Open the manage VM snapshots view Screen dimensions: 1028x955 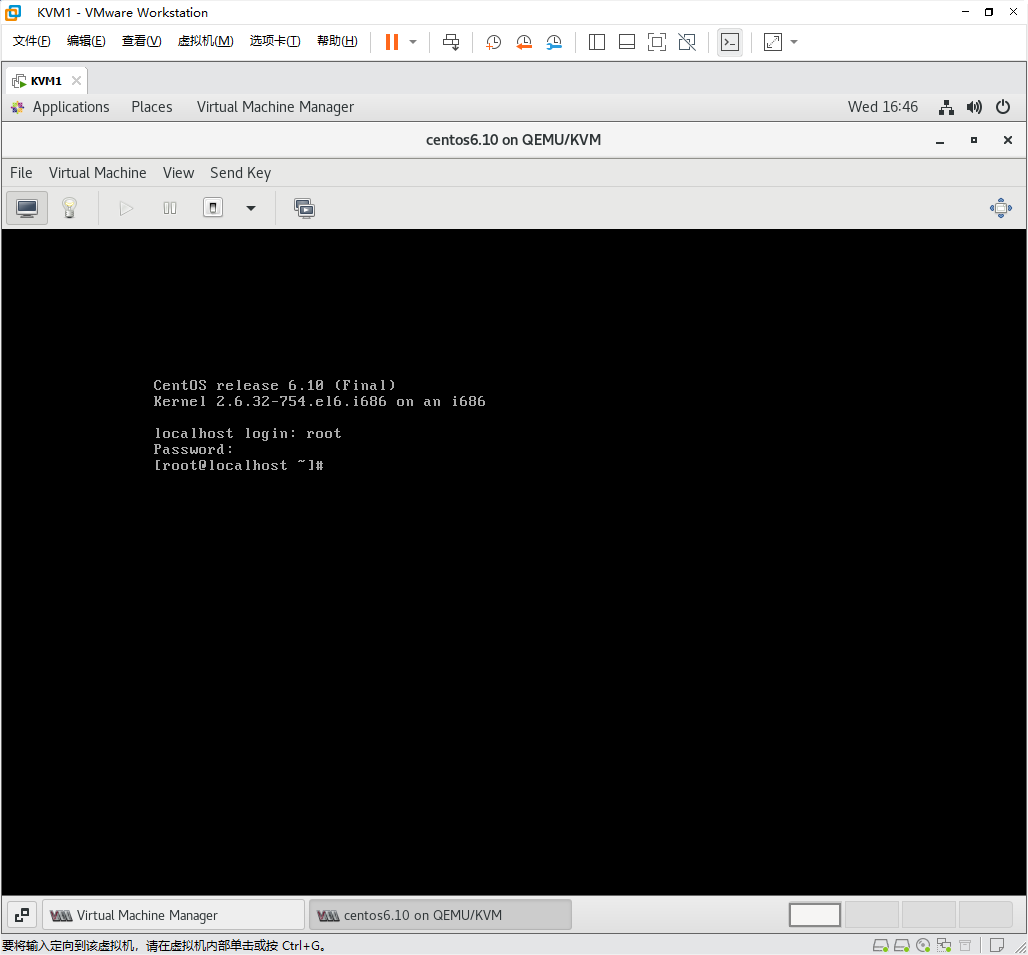(x=304, y=208)
